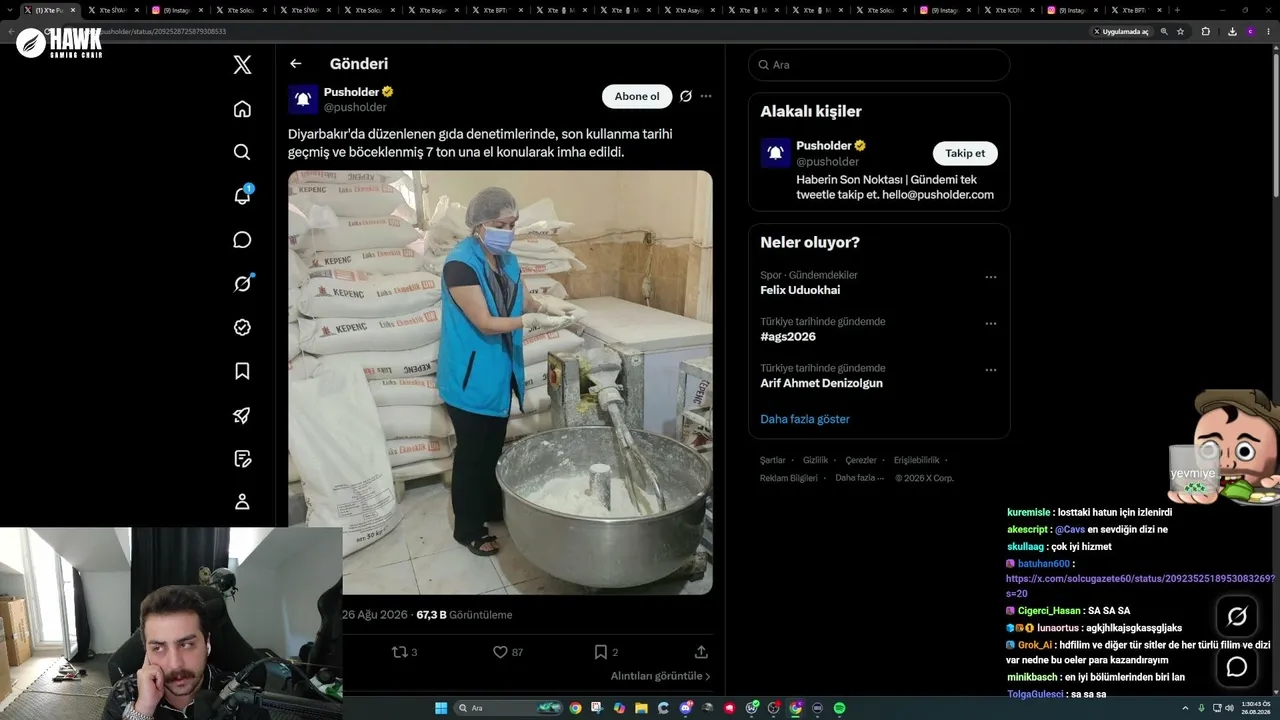This screenshot has height=720, width=1280.
Task: Click the rocket icon in sidebar
Action: (x=242, y=415)
